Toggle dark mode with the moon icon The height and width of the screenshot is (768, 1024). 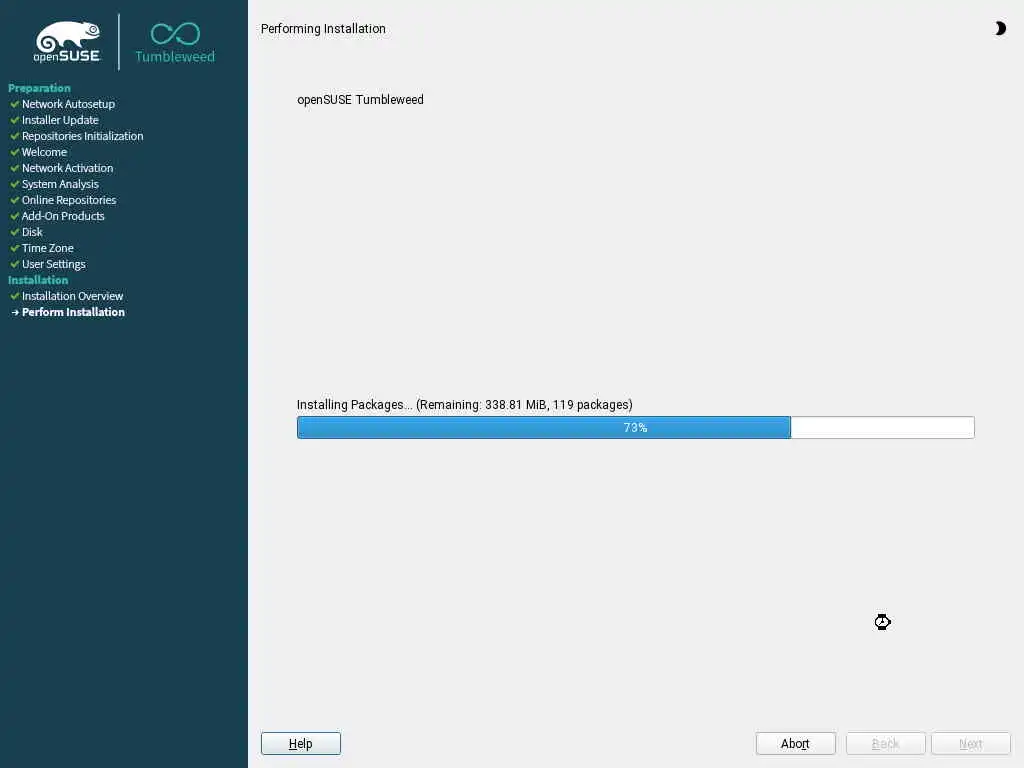tap(1000, 28)
